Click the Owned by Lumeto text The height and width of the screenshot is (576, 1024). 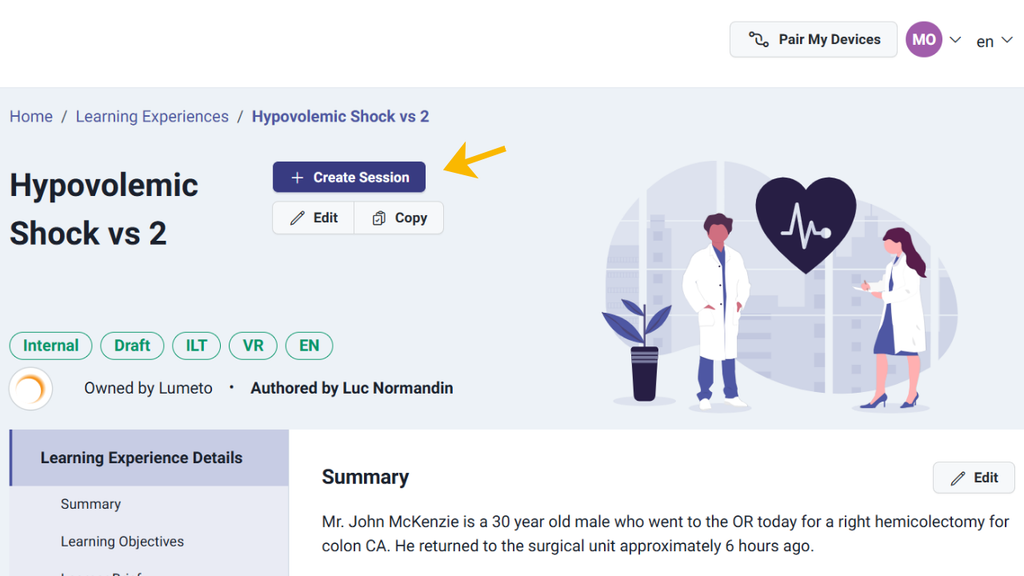click(x=148, y=388)
